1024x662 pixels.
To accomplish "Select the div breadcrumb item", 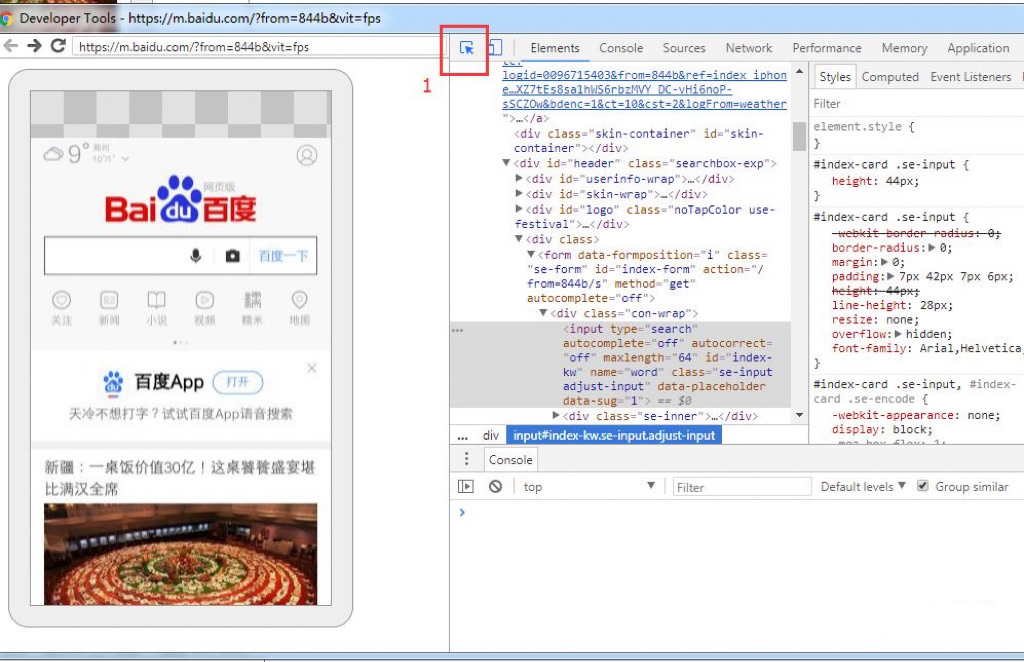I will [x=490, y=435].
